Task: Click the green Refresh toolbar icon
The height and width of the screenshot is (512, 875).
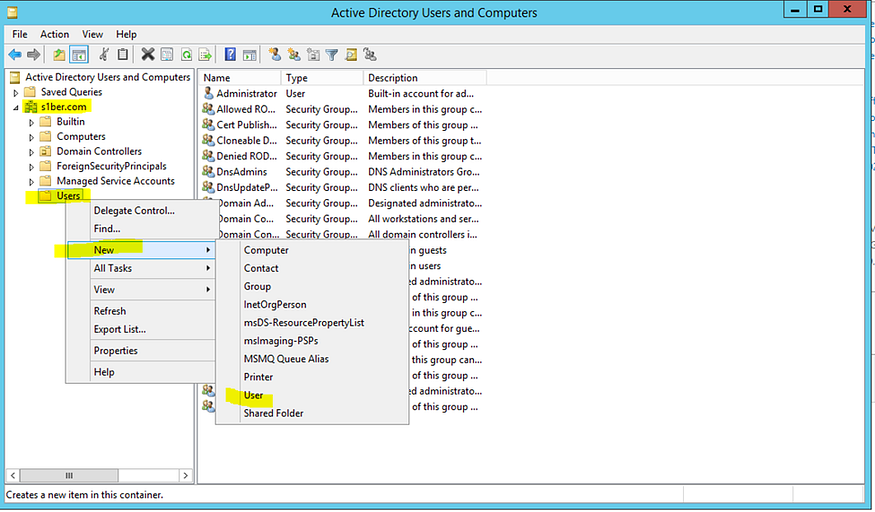Action: [x=186, y=55]
